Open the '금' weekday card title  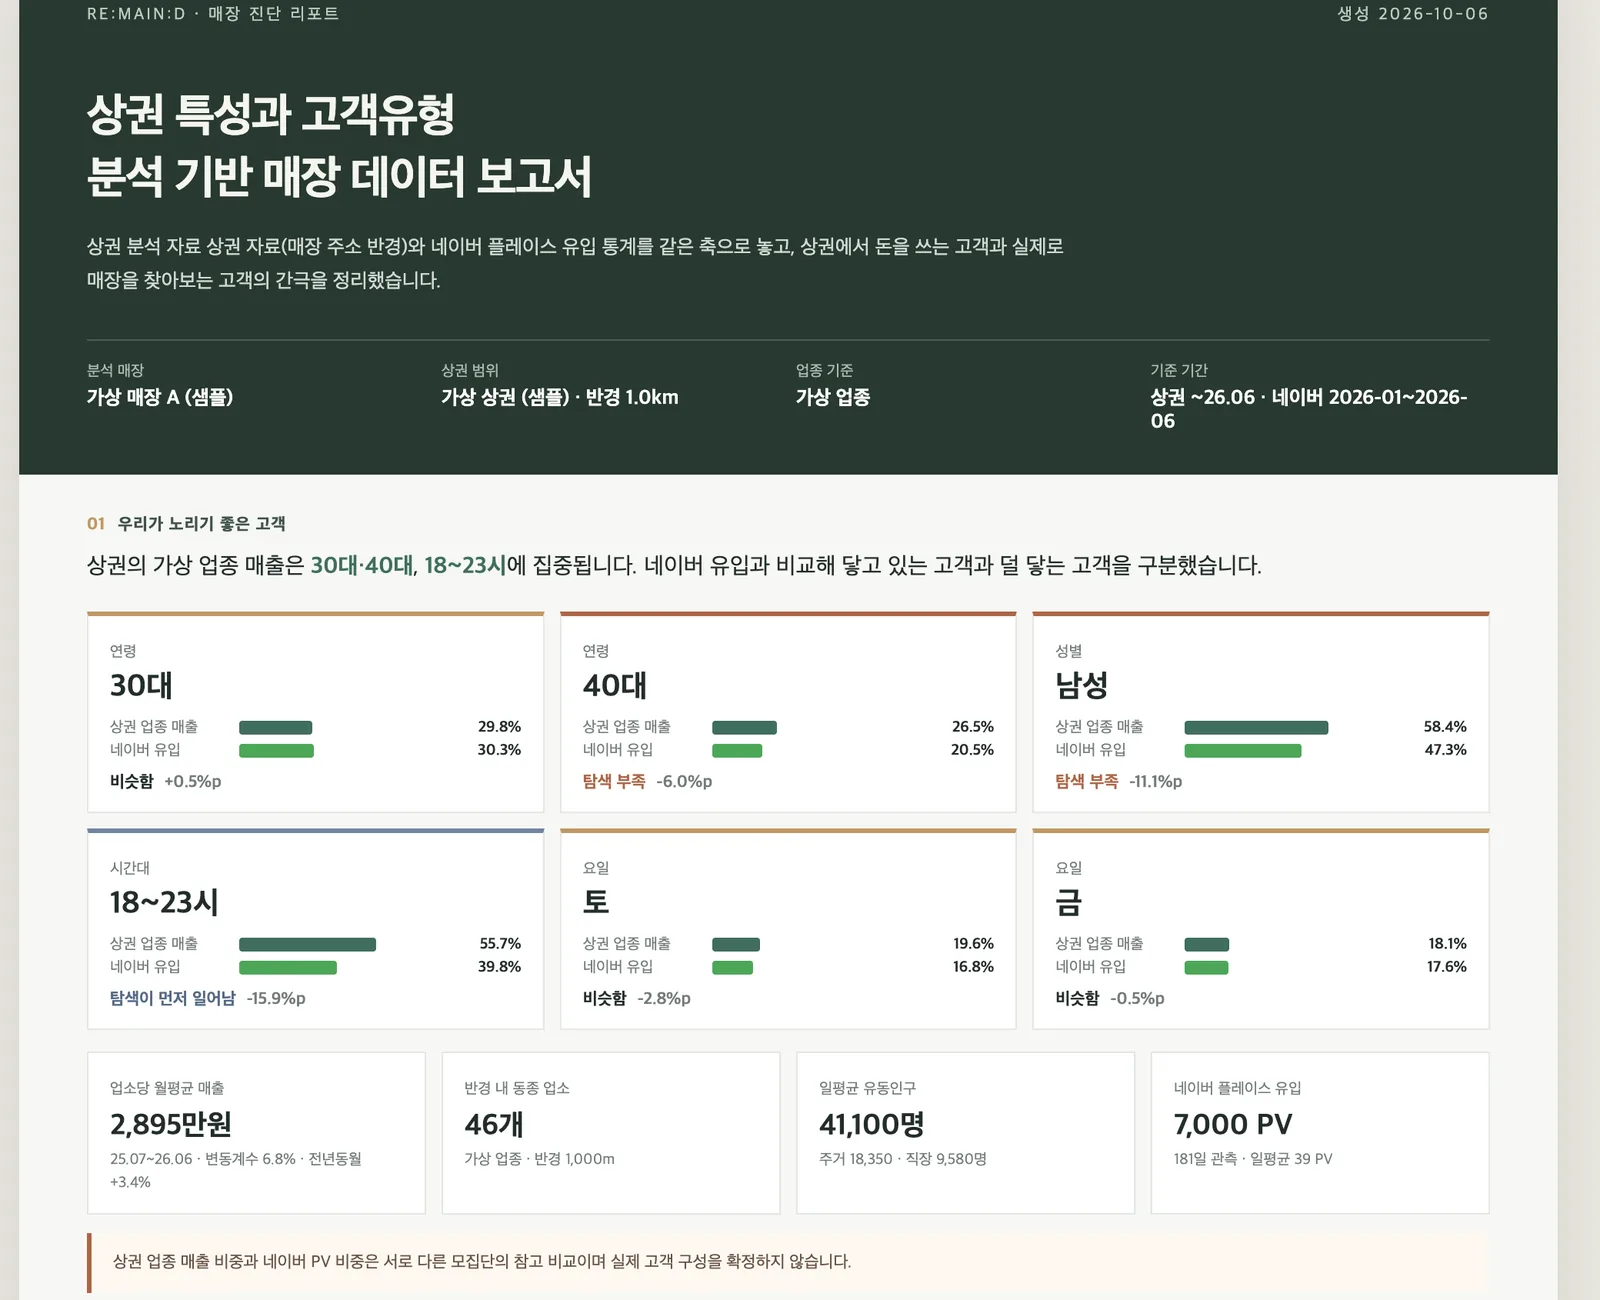click(1069, 902)
